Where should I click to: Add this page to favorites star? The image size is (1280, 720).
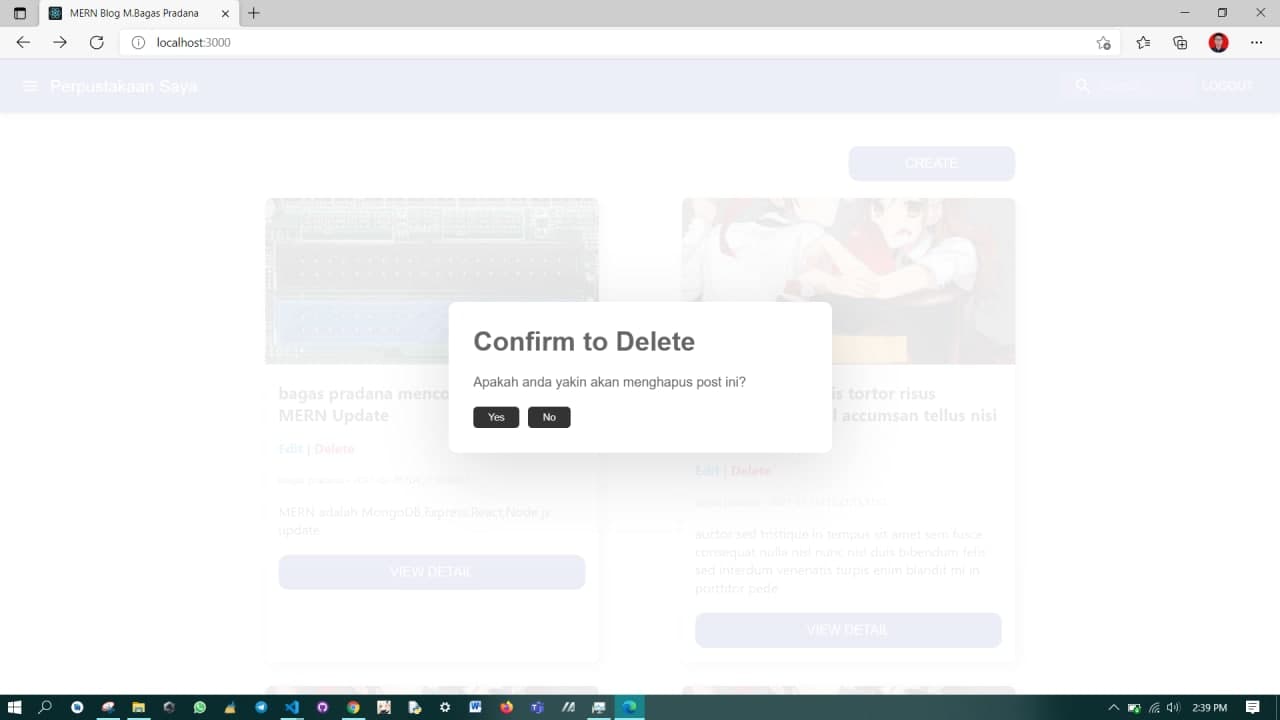(1103, 42)
